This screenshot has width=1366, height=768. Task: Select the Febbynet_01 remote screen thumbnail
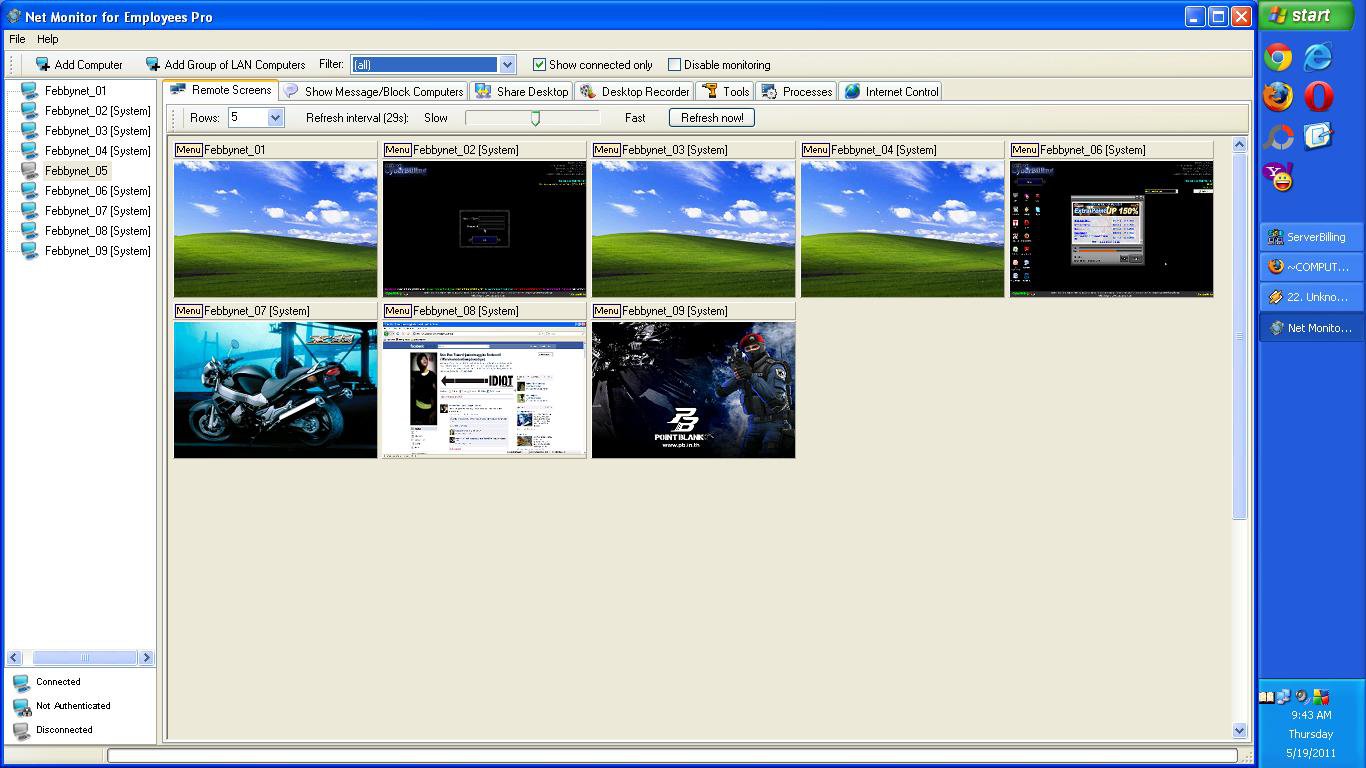(x=275, y=229)
